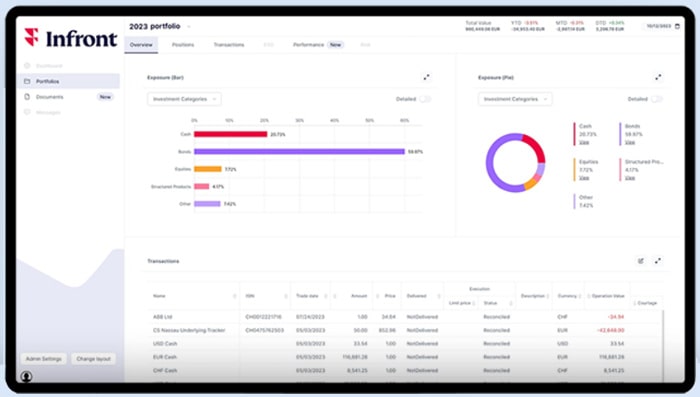Open Investment Categories dropdown in pie chart

pyautogui.click(x=515, y=99)
